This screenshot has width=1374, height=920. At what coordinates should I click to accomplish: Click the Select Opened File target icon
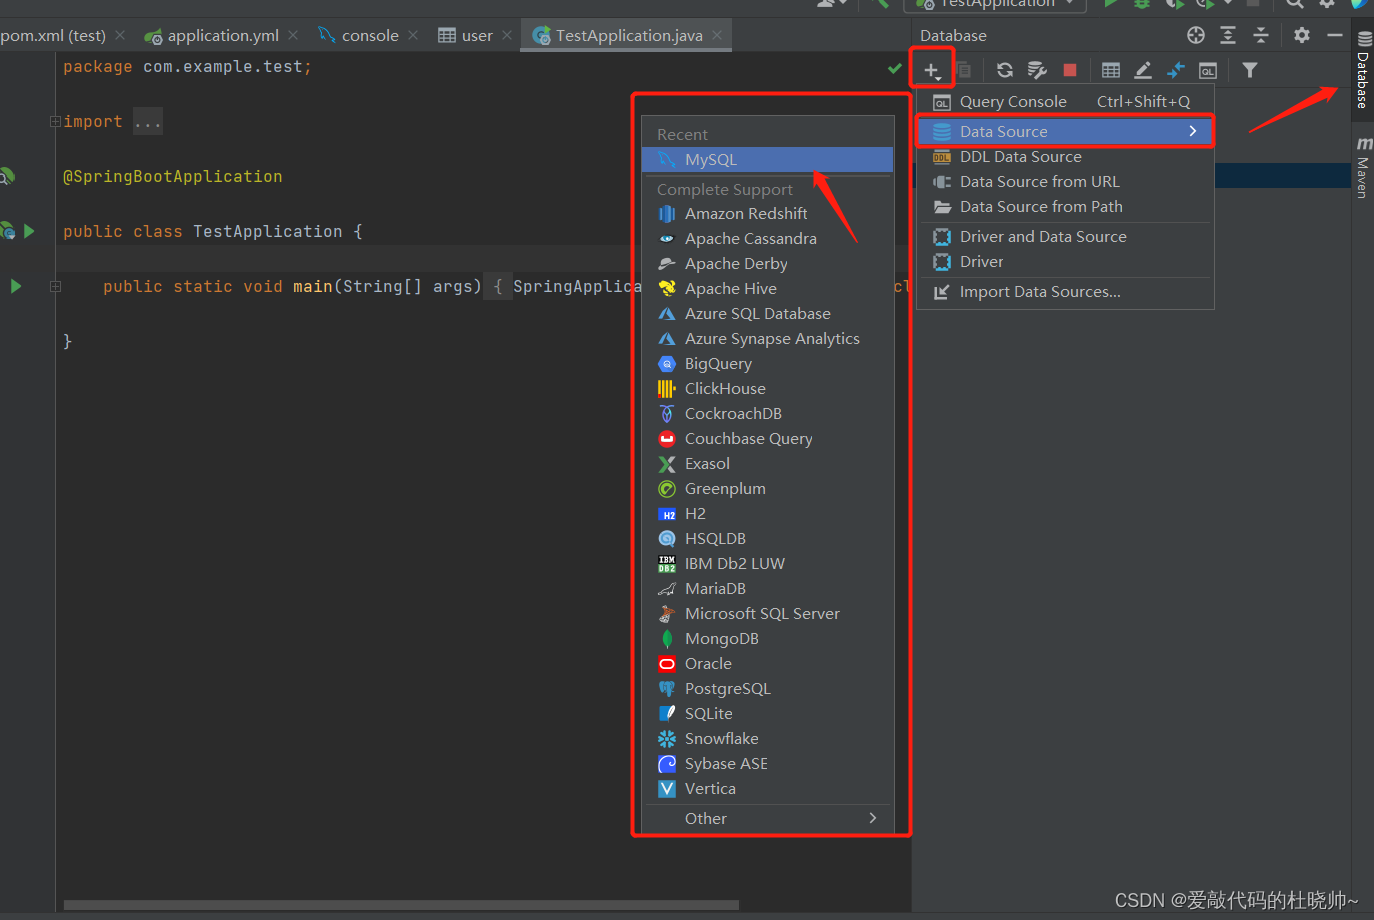coord(1196,35)
